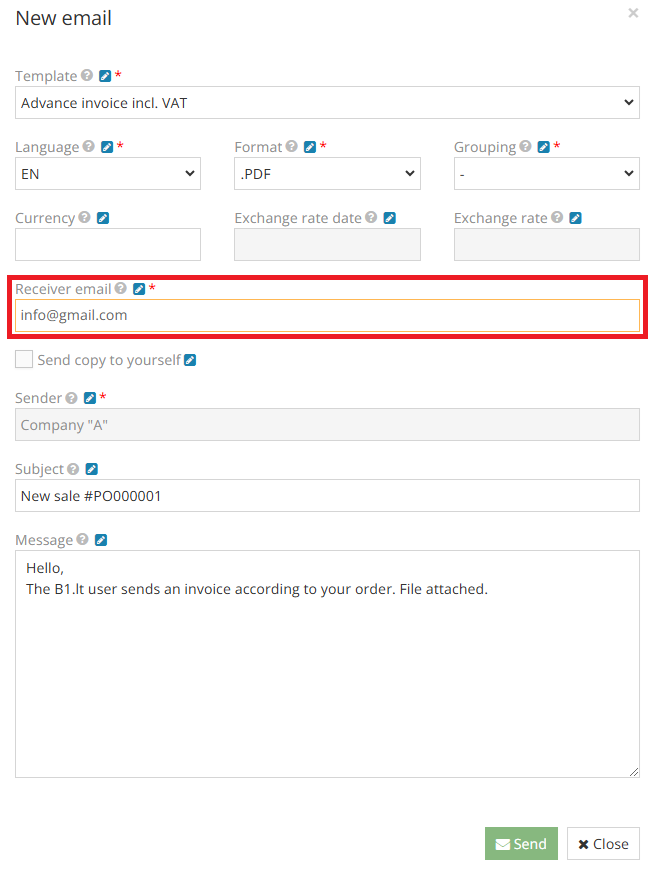Expand the Format dropdown showing .PDF
The height and width of the screenshot is (875, 653).
tap(327, 173)
